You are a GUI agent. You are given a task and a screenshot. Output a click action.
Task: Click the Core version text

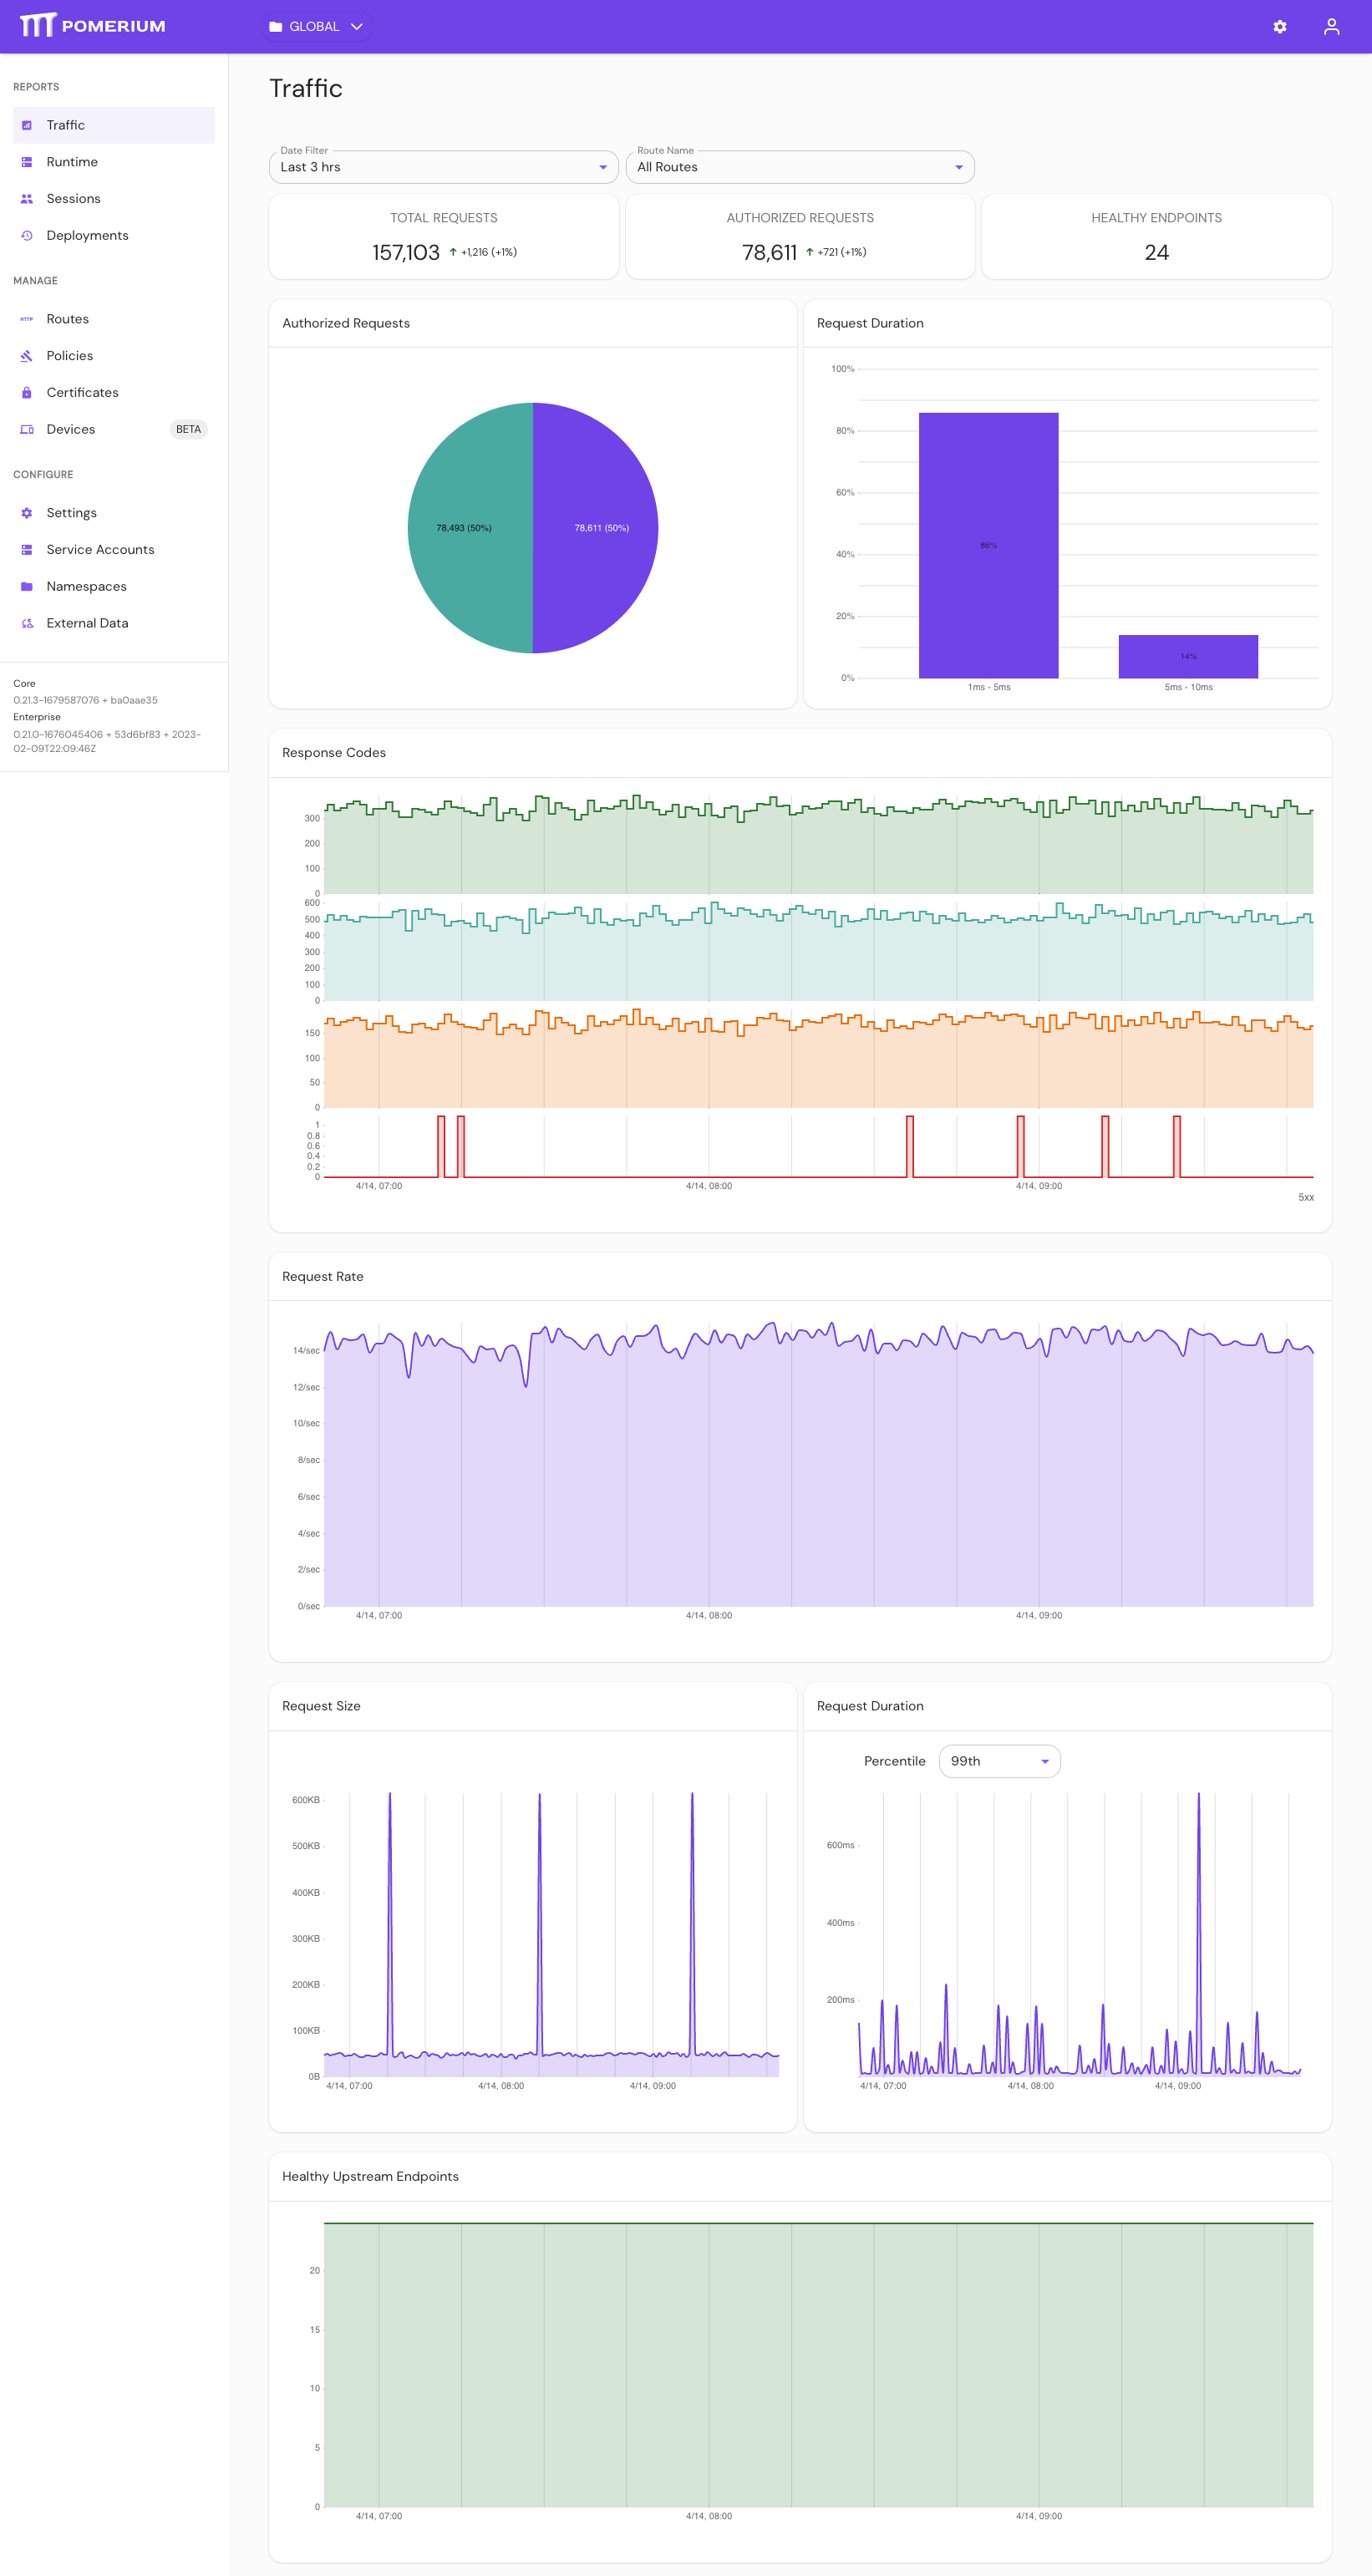pos(85,701)
